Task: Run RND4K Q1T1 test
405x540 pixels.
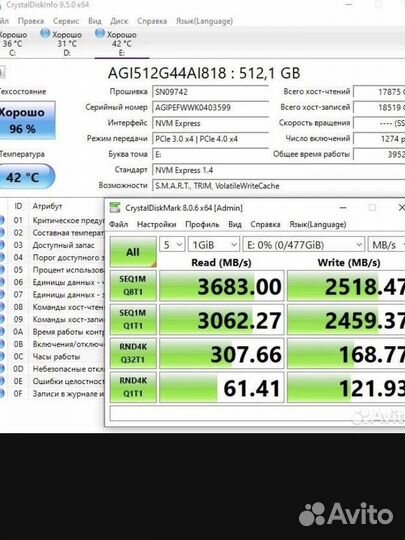Action: [133, 387]
